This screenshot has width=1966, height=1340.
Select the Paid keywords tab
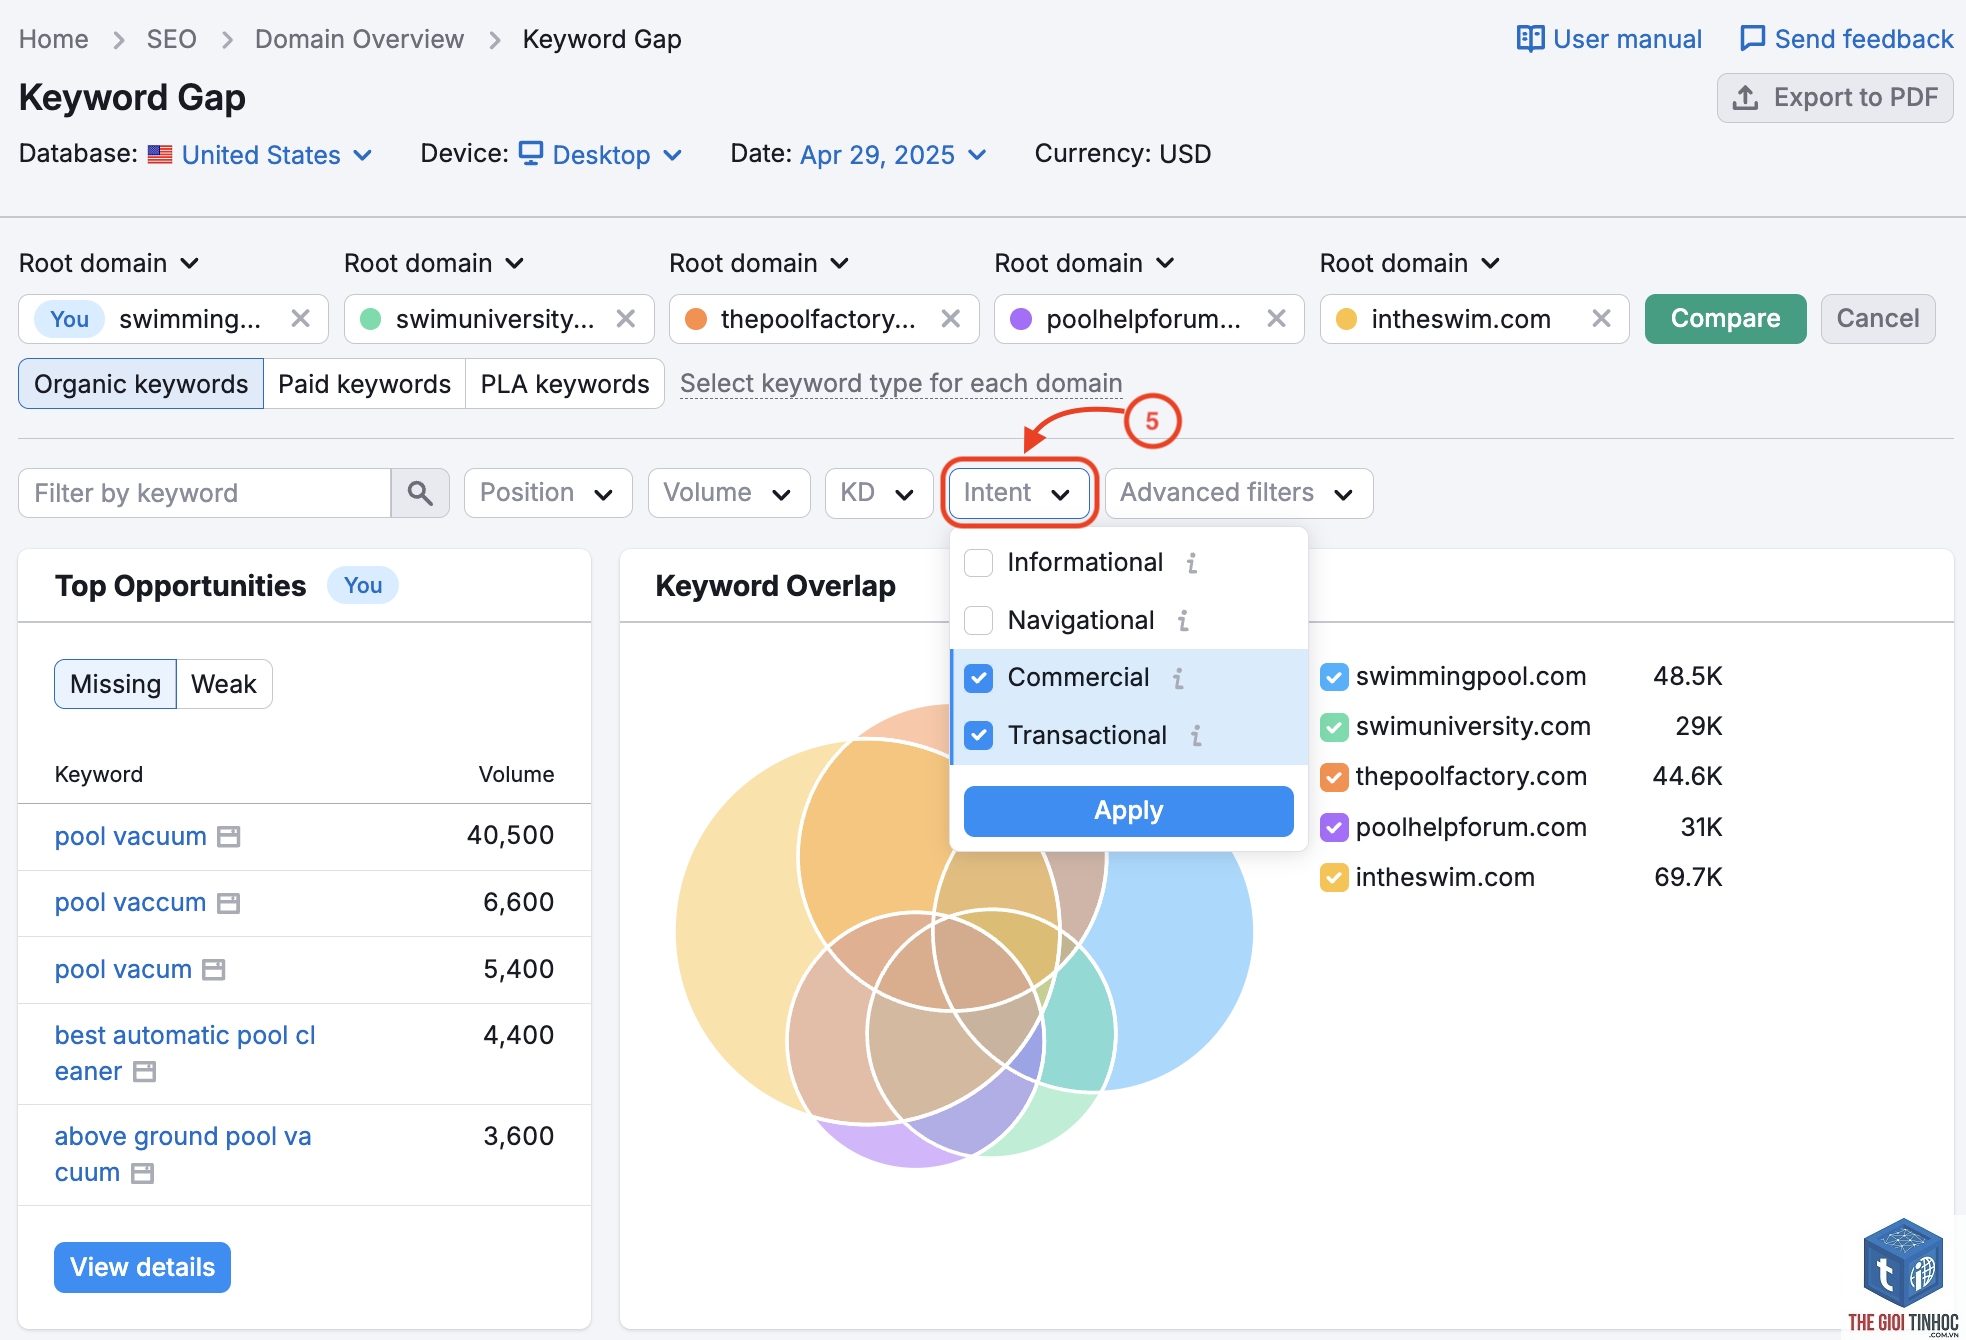click(x=364, y=384)
